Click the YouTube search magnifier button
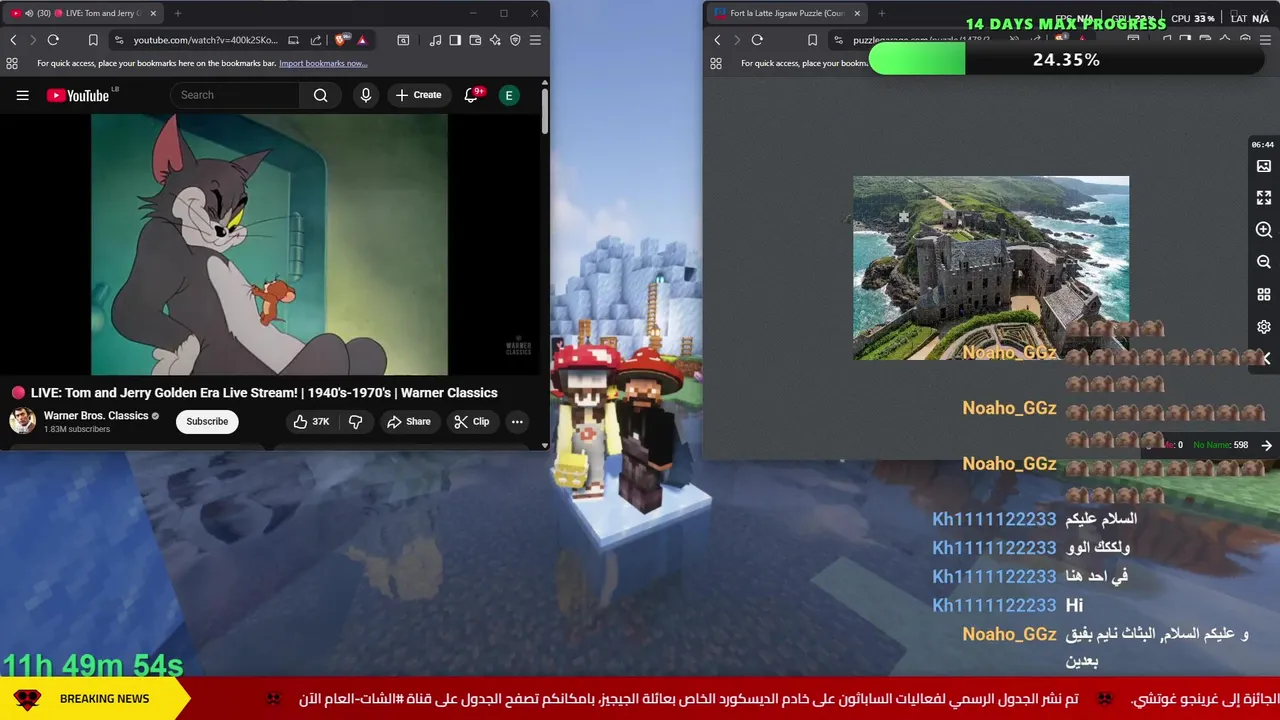The image size is (1280, 720). (x=320, y=95)
